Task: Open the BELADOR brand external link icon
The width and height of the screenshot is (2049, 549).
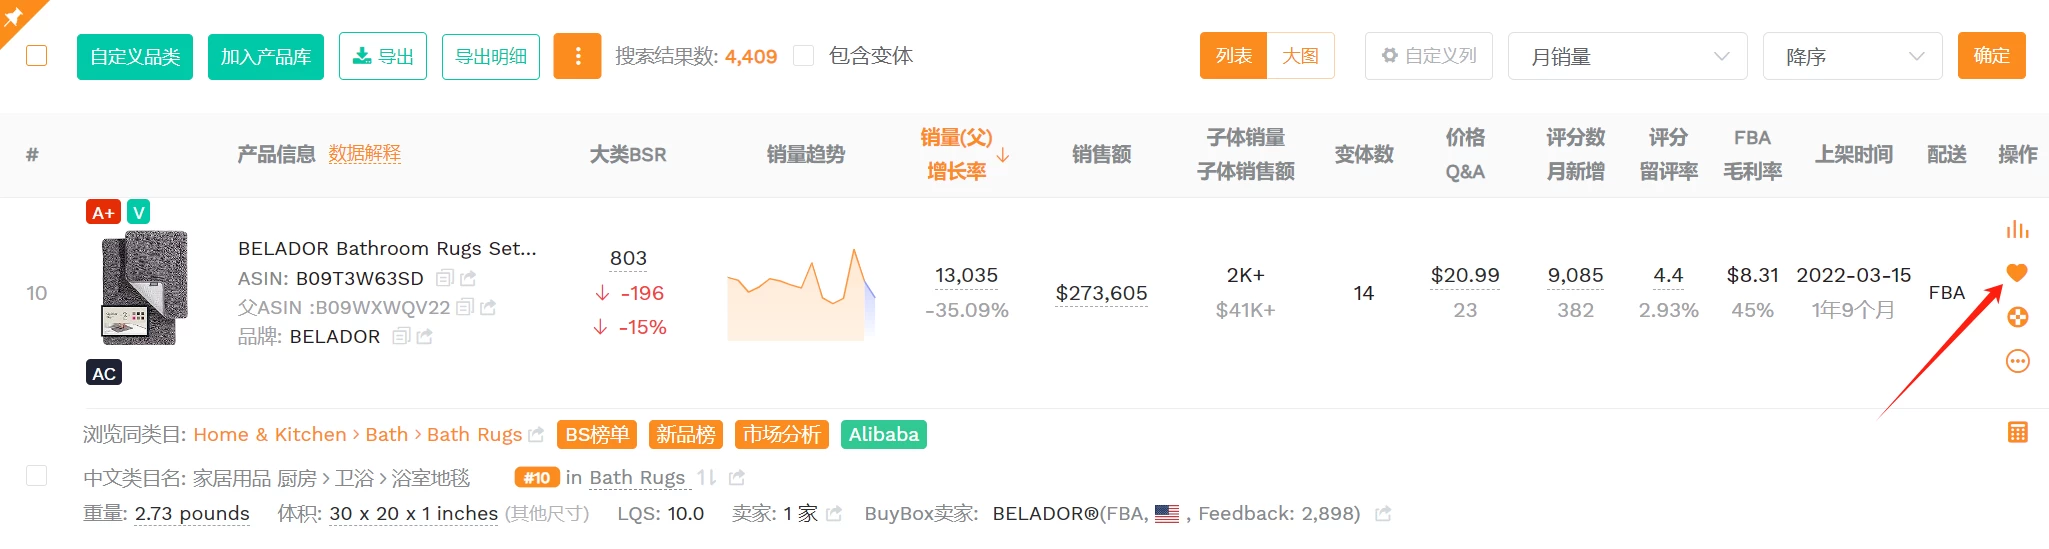Action: pyautogui.click(x=424, y=337)
